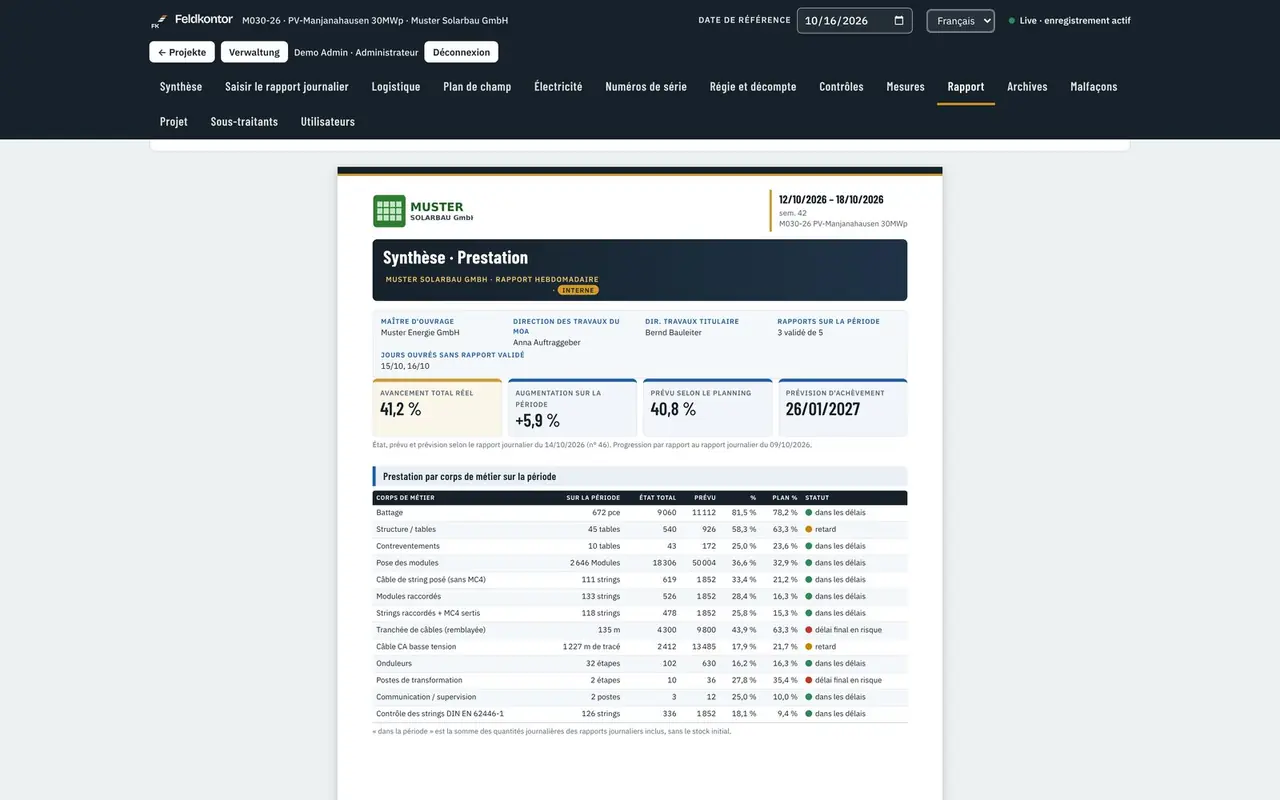Select the Onduleurs row label
The height and width of the screenshot is (800, 1280).
click(394, 664)
